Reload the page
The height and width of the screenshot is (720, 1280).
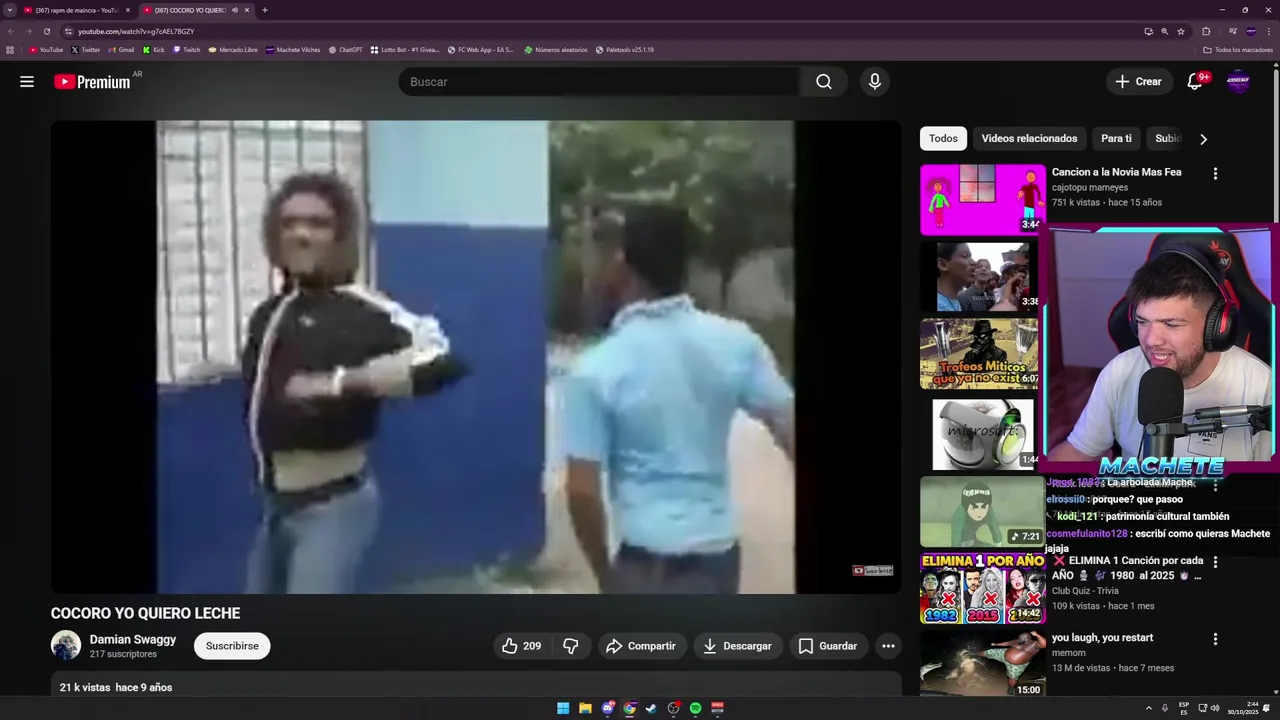(47, 31)
